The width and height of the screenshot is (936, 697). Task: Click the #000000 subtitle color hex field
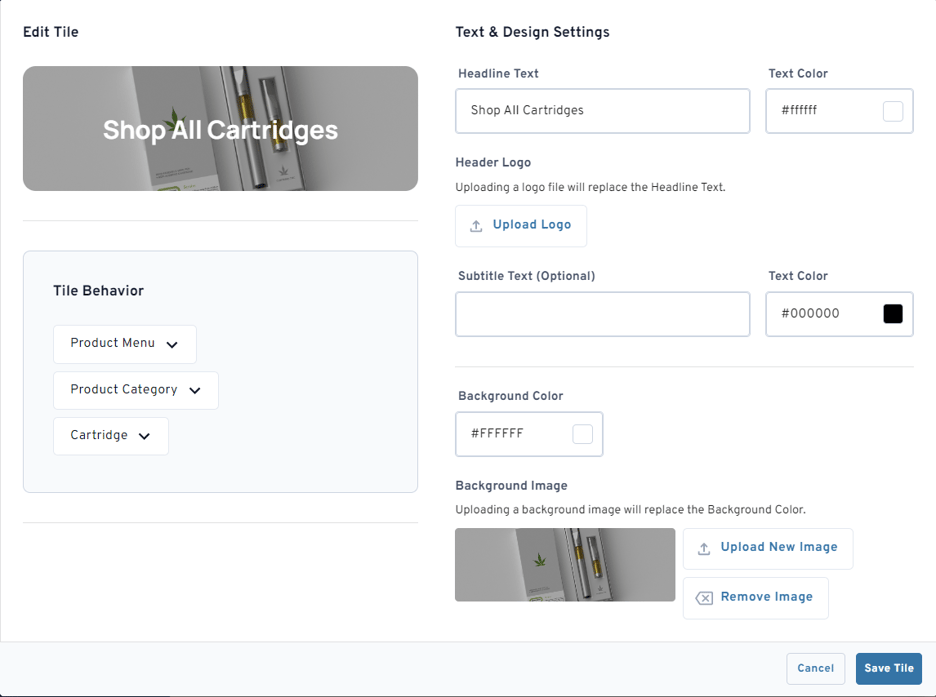point(820,314)
